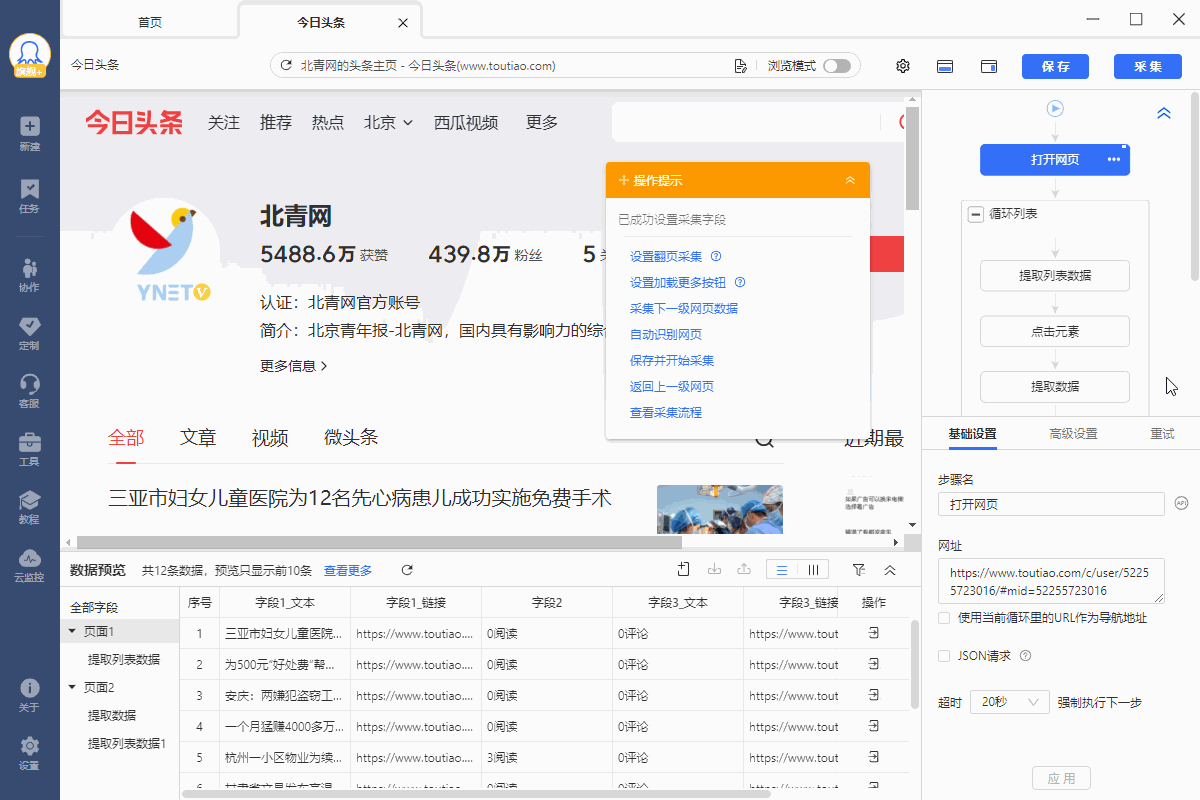Click the page-edit icon in the address bar

tap(740, 66)
